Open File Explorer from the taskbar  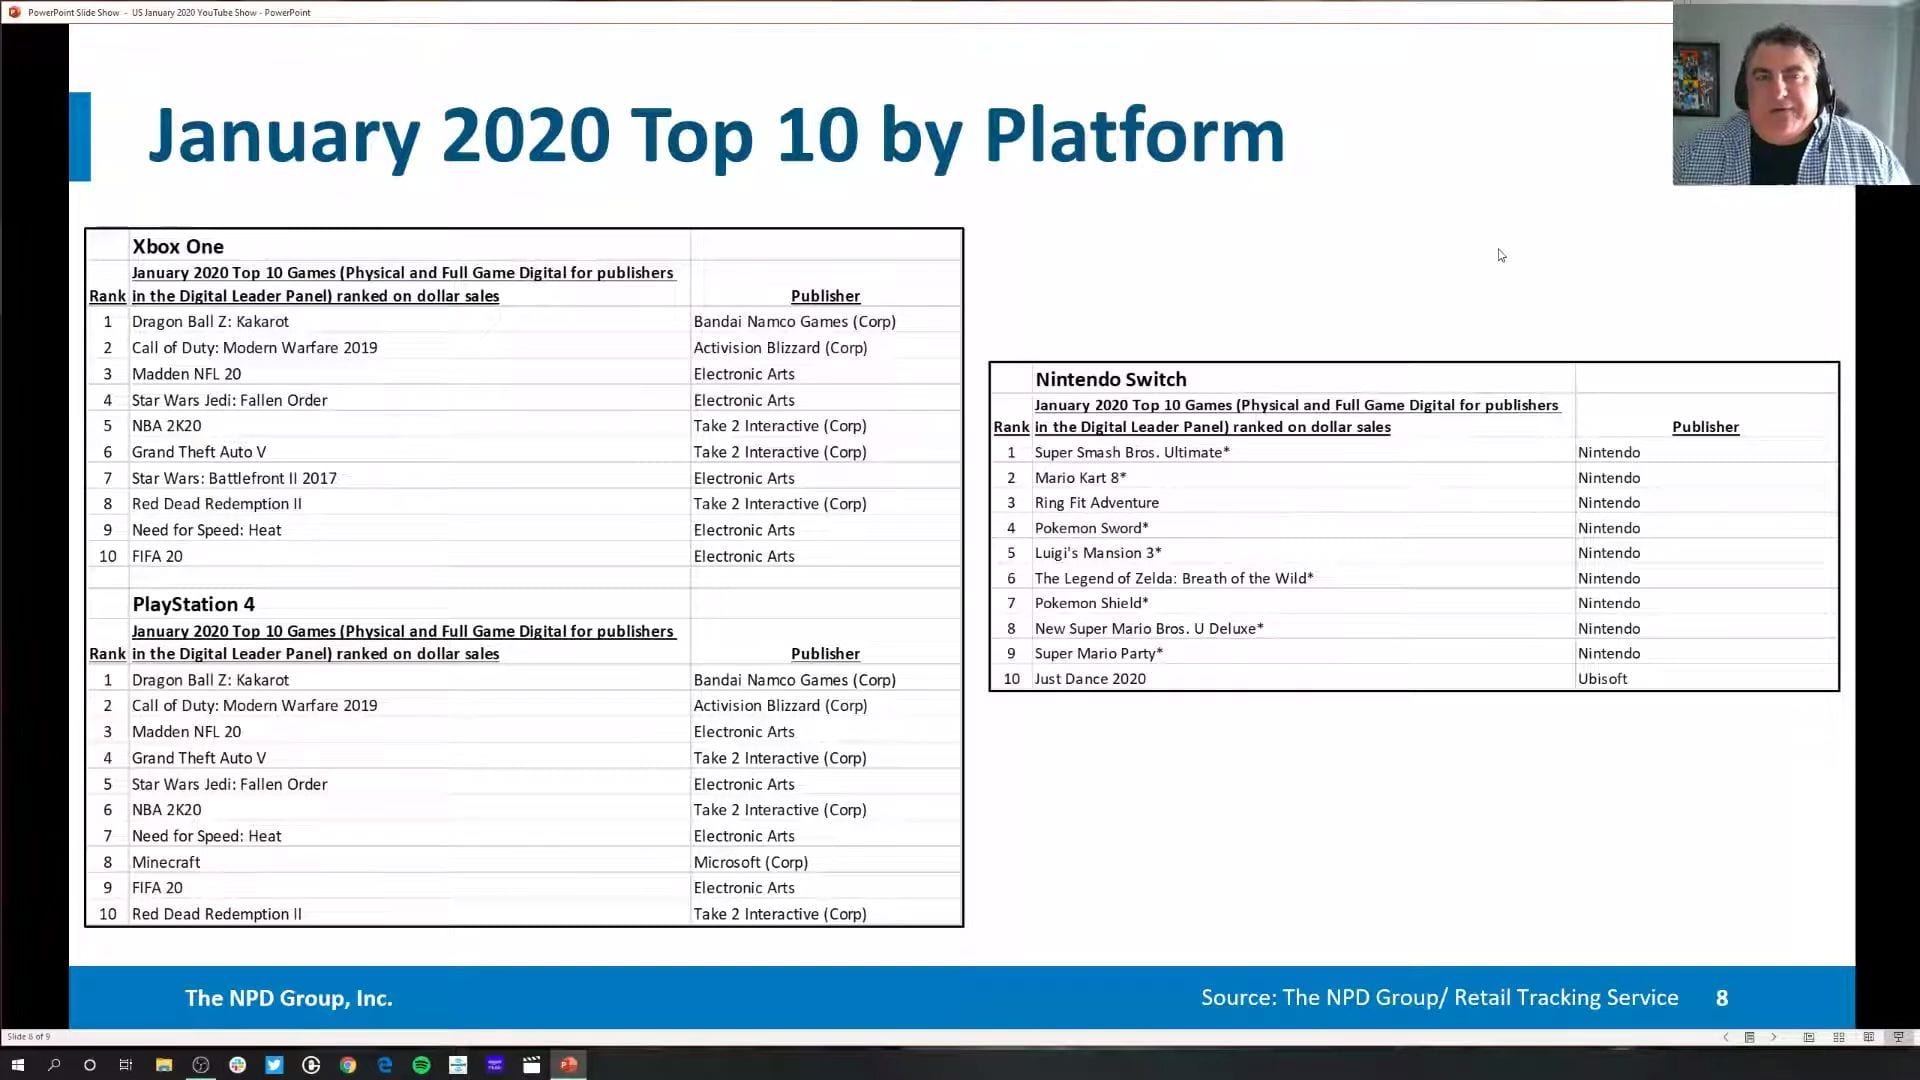click(x=164, y=1065)
